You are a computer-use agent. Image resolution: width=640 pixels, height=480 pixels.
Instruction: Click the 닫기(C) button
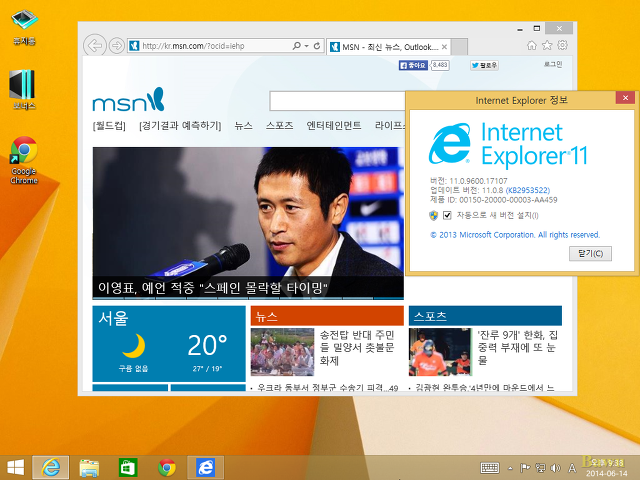[x=590, y=253]
